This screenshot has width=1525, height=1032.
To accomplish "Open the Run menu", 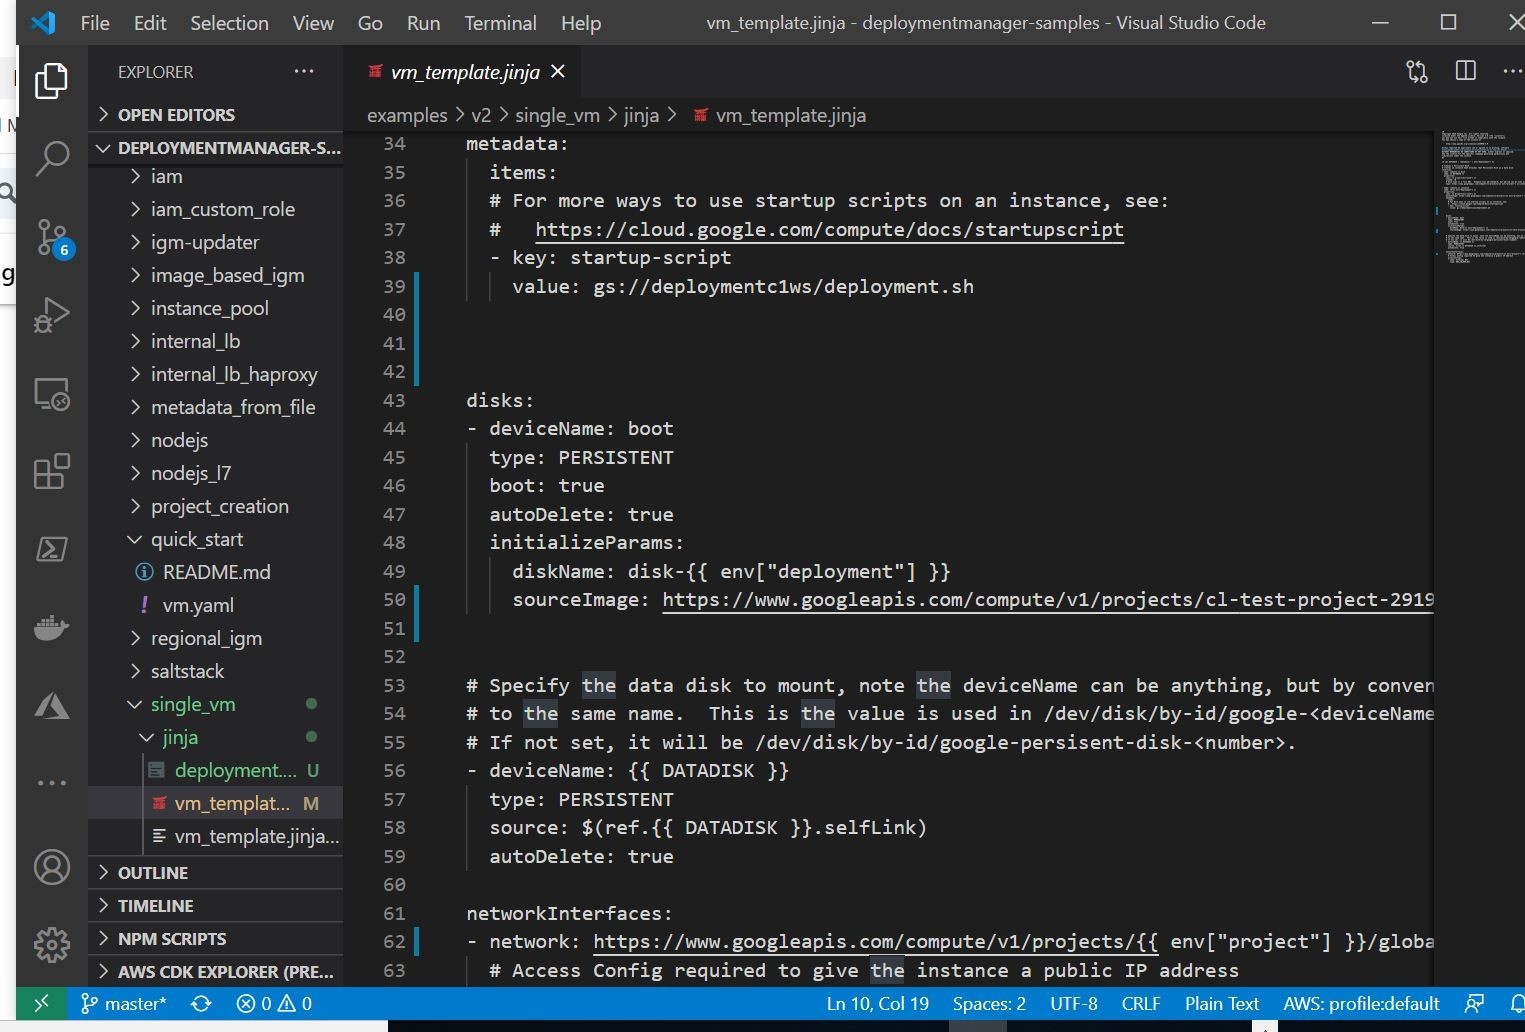I will pos(423,23).
